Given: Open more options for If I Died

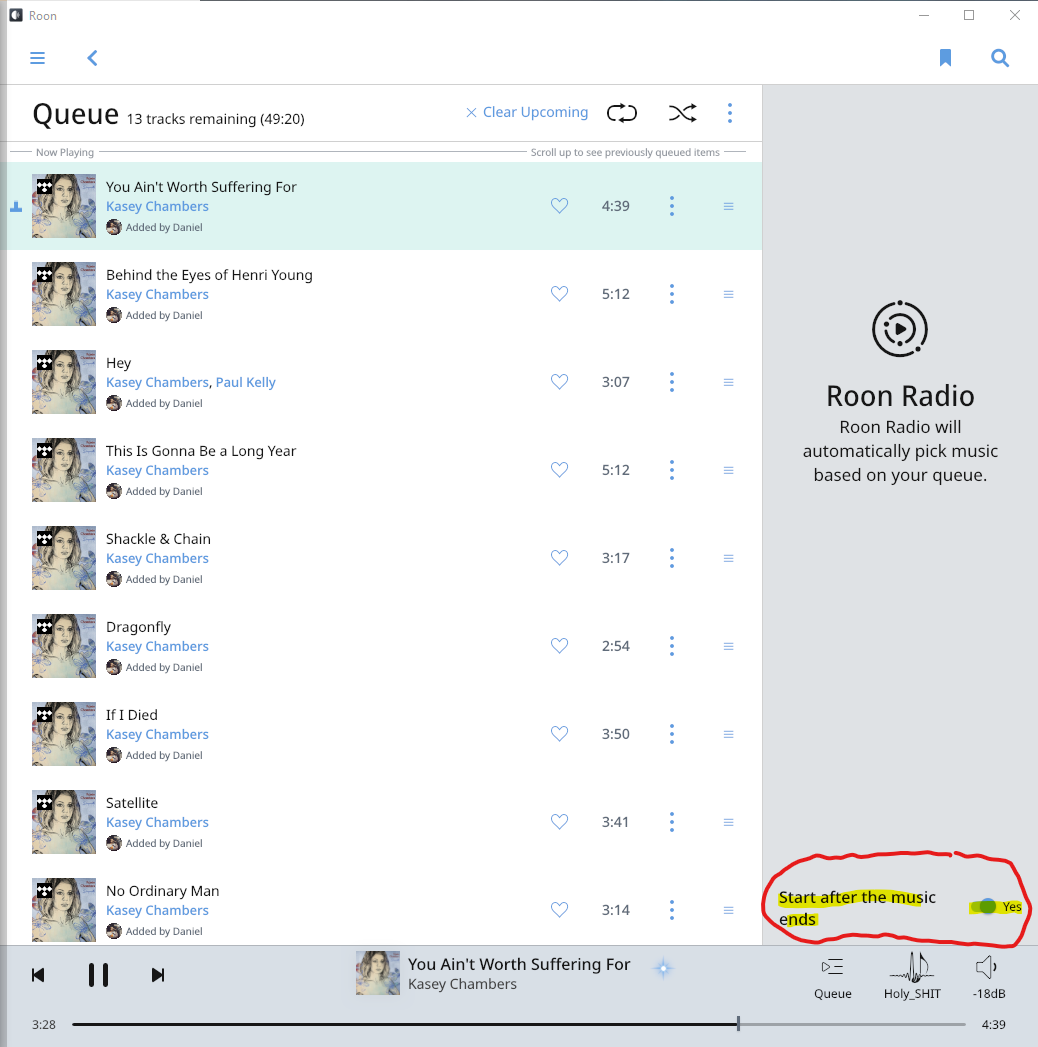Looking at the screenshot, I should point(672,734).
